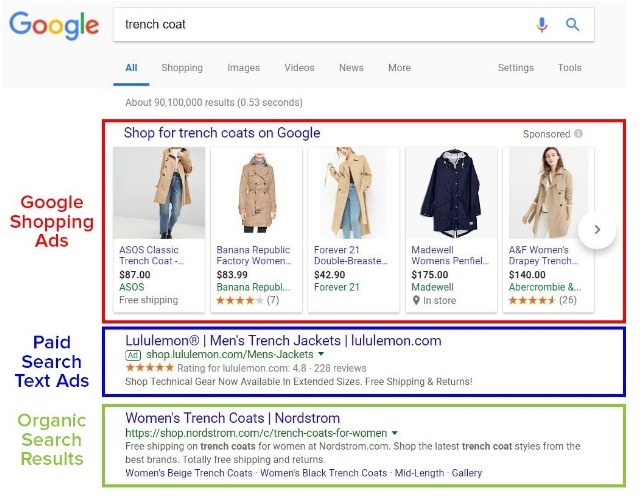The width and height of the screenshot is (644, 501).
Task: Click the $83.99 price
Action: (x=232, y=275)
